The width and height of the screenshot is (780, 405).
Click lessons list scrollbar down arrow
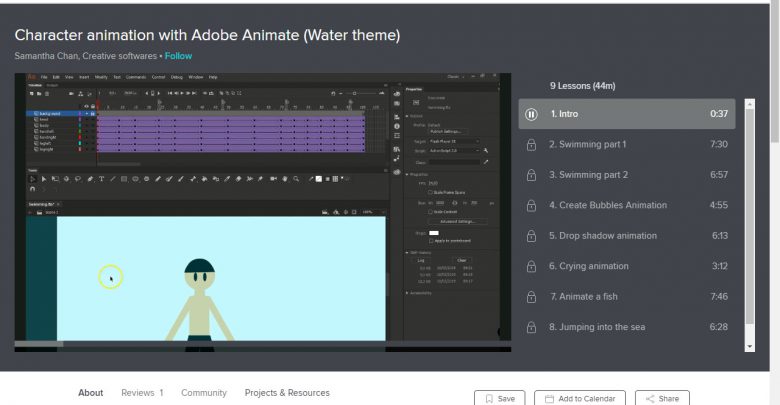point(750,347)
